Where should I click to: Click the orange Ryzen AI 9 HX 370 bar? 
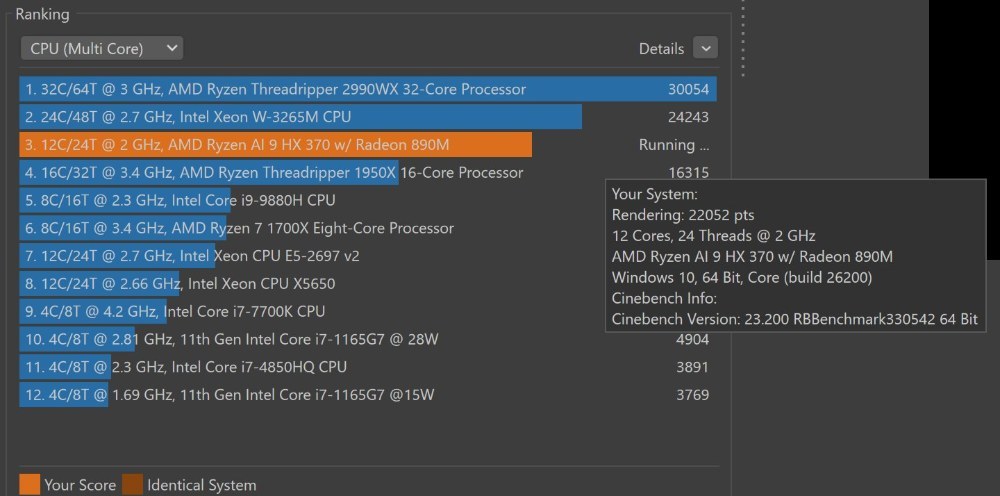[276, 145]
